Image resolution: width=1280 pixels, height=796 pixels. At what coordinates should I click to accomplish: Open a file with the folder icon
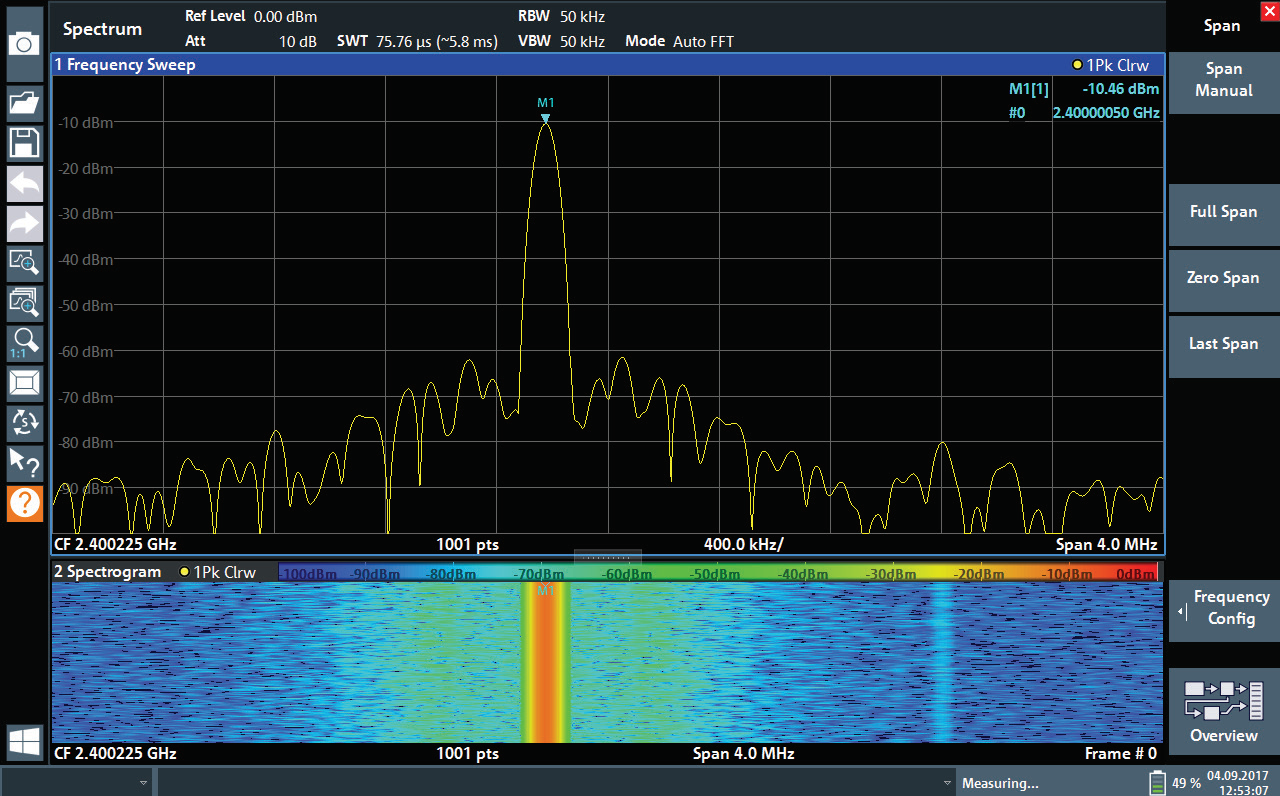pos(24,102)
